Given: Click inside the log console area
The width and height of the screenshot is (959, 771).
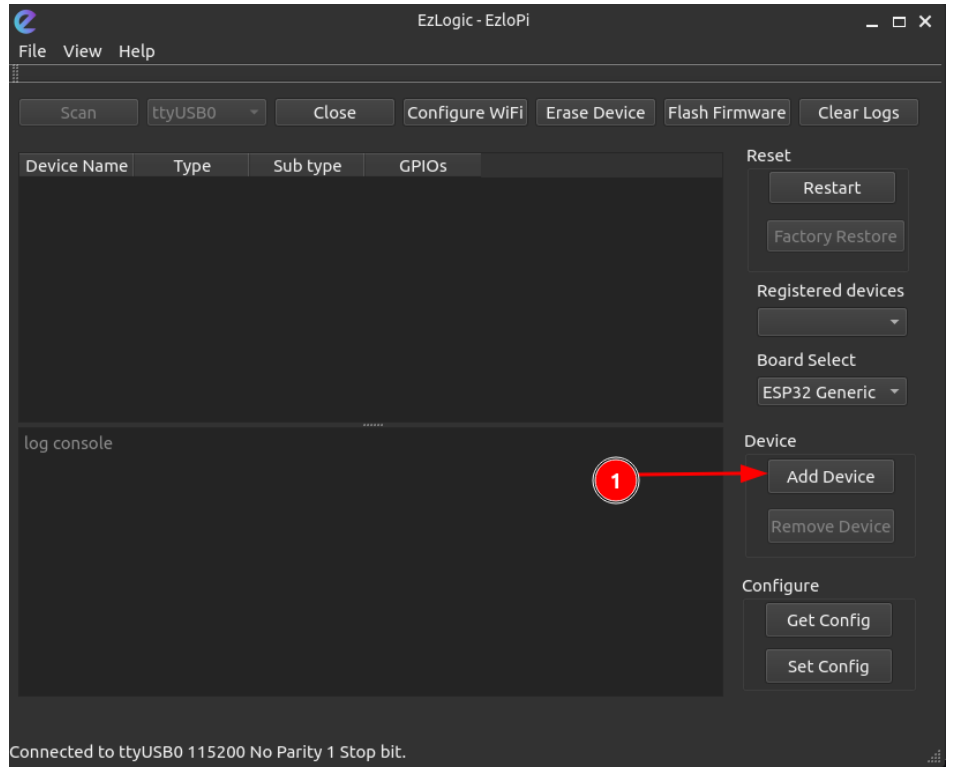Looking at the screenshot, I should point(371,562).
